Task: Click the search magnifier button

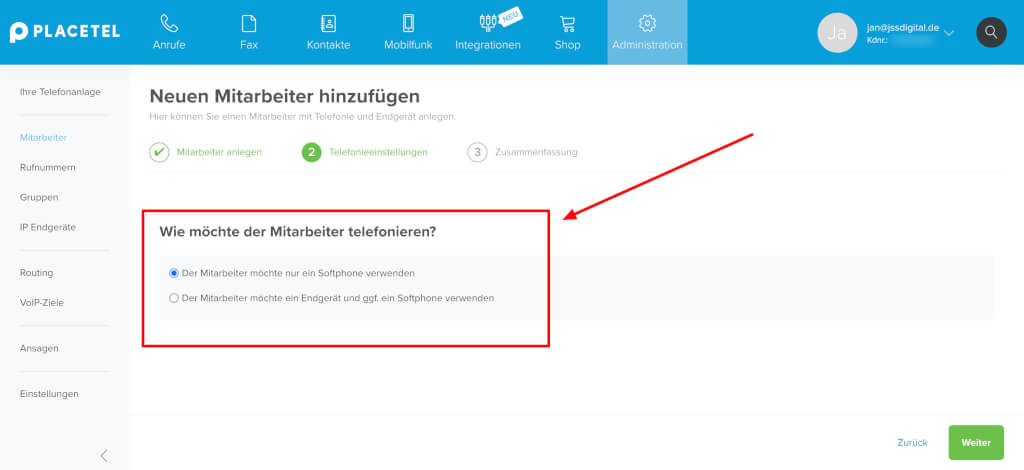Action: pos(991,32)
